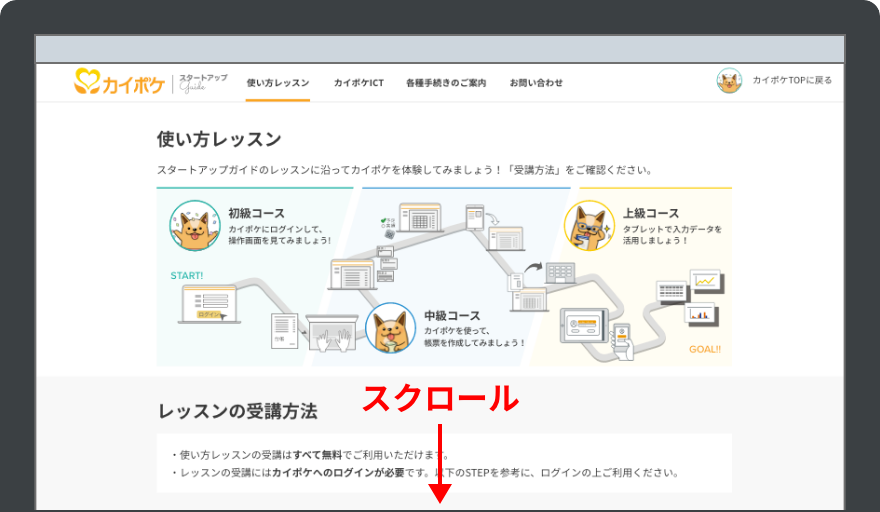Select the 初級コース dog mascot icon
The height and width of the screenshot is (512, 880).
[x=195, y=226]
